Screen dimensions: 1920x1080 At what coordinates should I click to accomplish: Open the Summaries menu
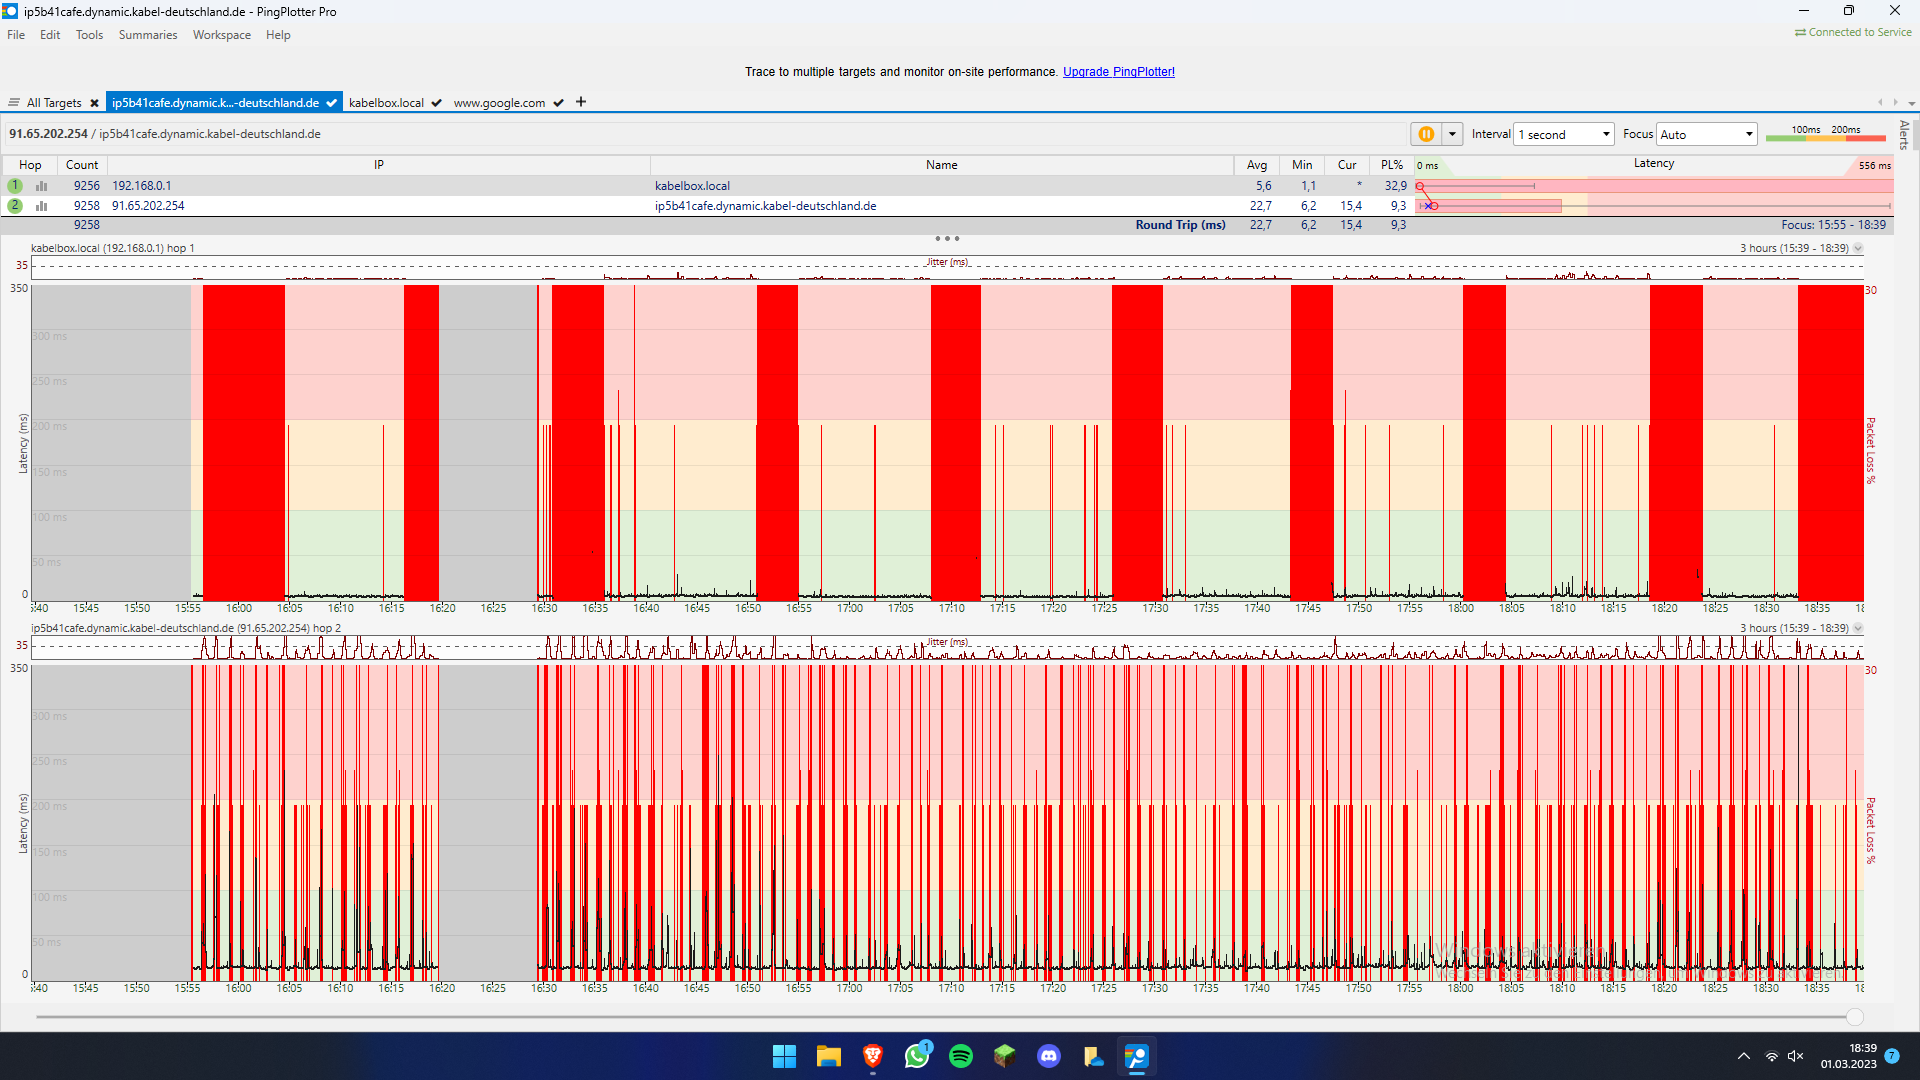(147, 35)
